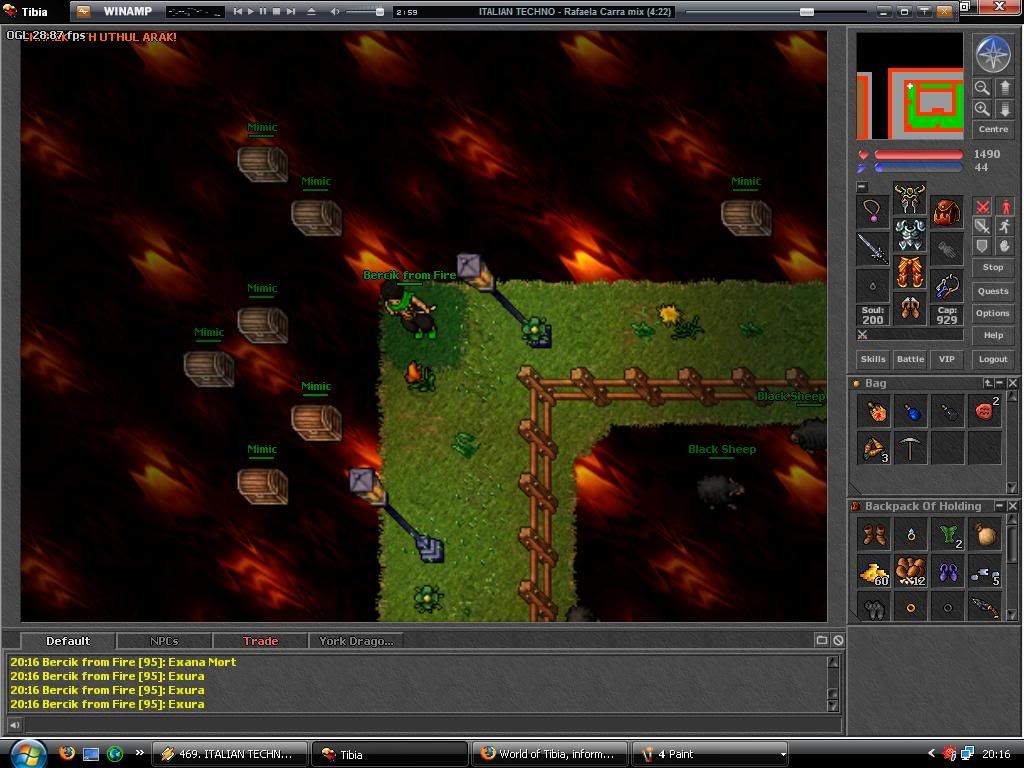Viewport: 1024px width, 768px height.
Task: Click the Tibia minimap
Action: 910,86
